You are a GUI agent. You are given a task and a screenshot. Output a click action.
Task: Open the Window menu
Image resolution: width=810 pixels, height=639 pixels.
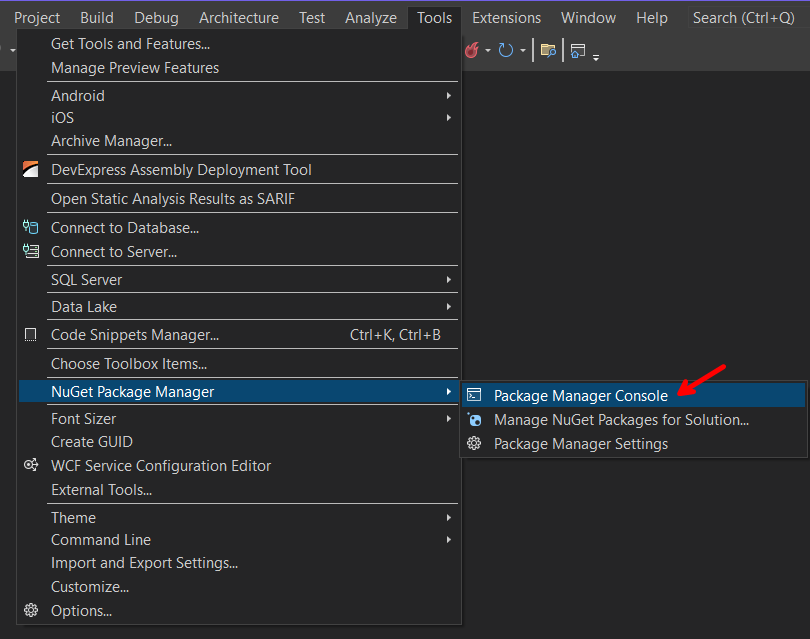(588, 18)
